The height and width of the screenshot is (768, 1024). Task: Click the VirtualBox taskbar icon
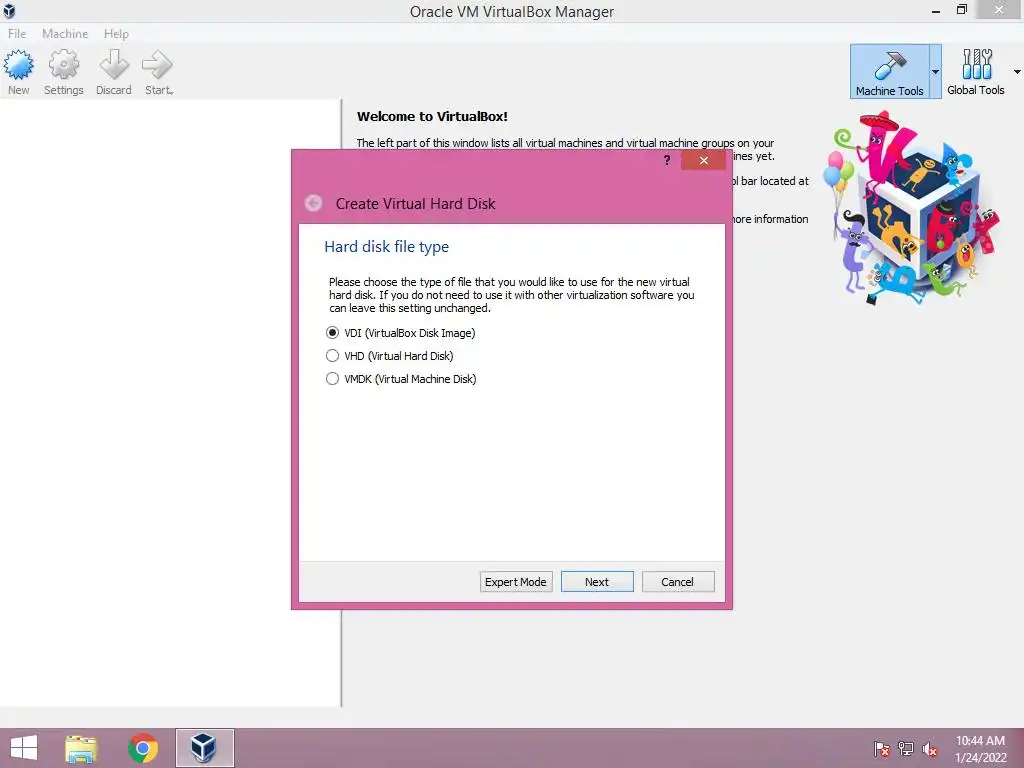click(x=204, y=748)
